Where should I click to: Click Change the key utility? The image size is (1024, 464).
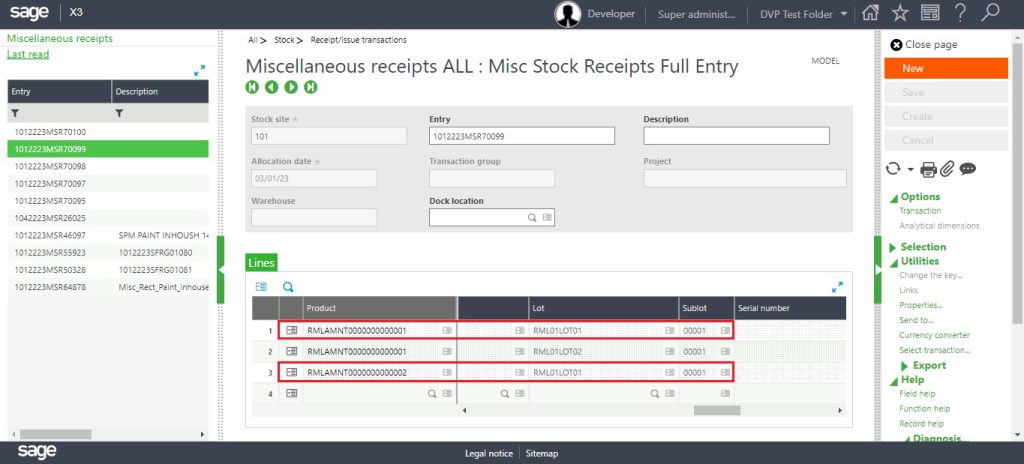(x=931, y=275)
